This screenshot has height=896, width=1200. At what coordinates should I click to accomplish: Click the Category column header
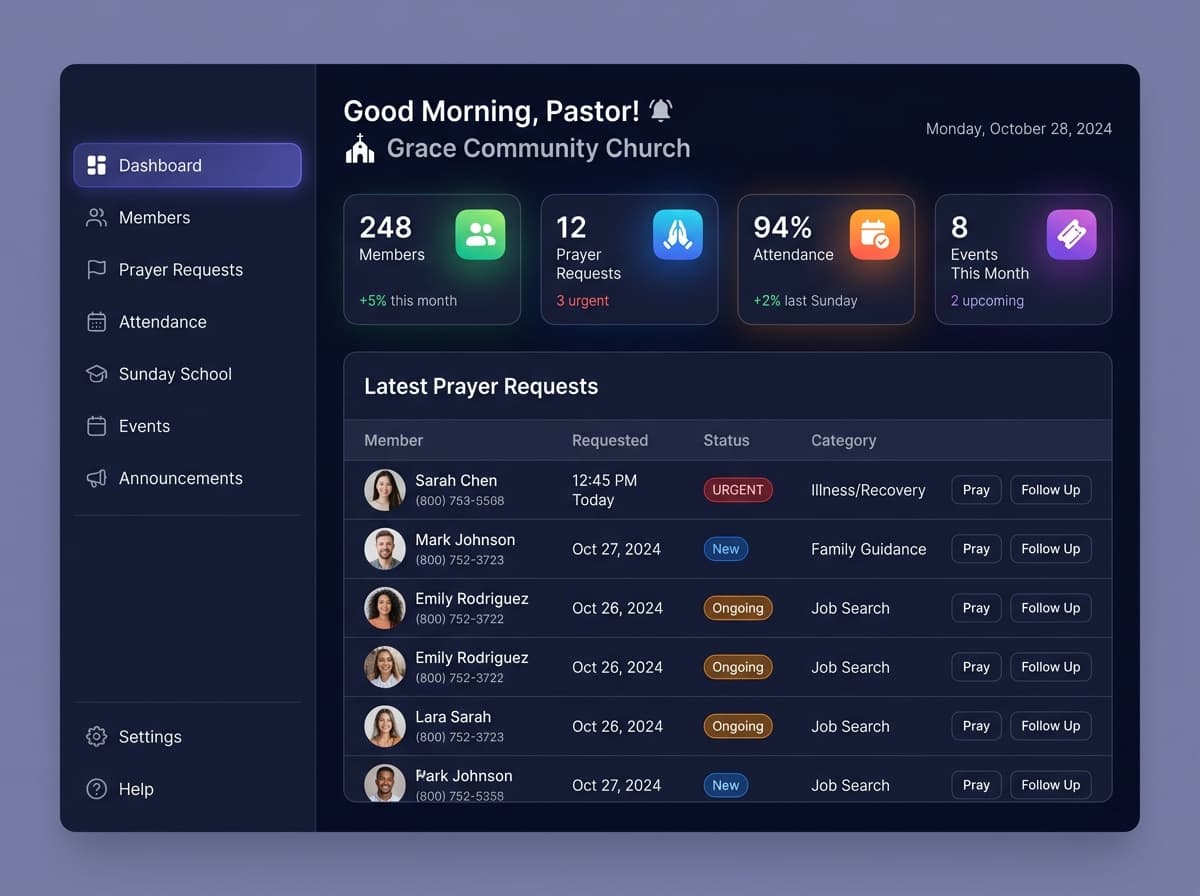[843, 440]
